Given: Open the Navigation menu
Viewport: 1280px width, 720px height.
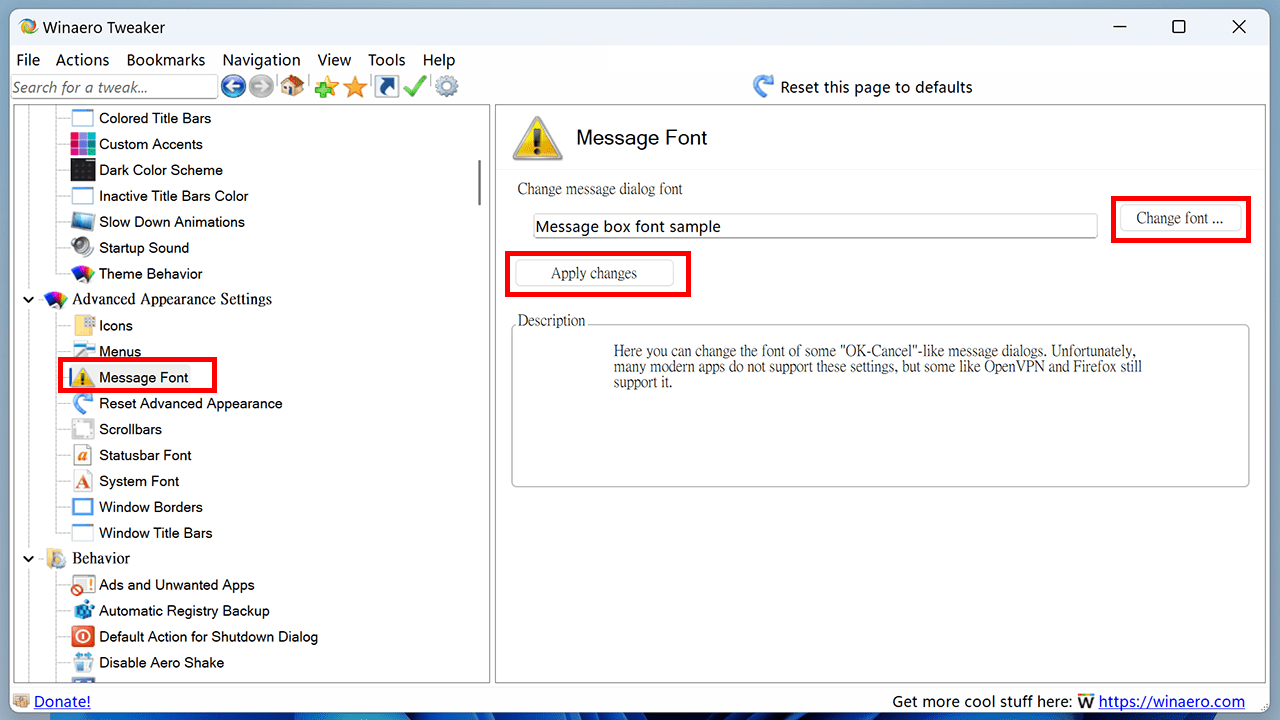Looking at the screenshot, I should (261, 60).
